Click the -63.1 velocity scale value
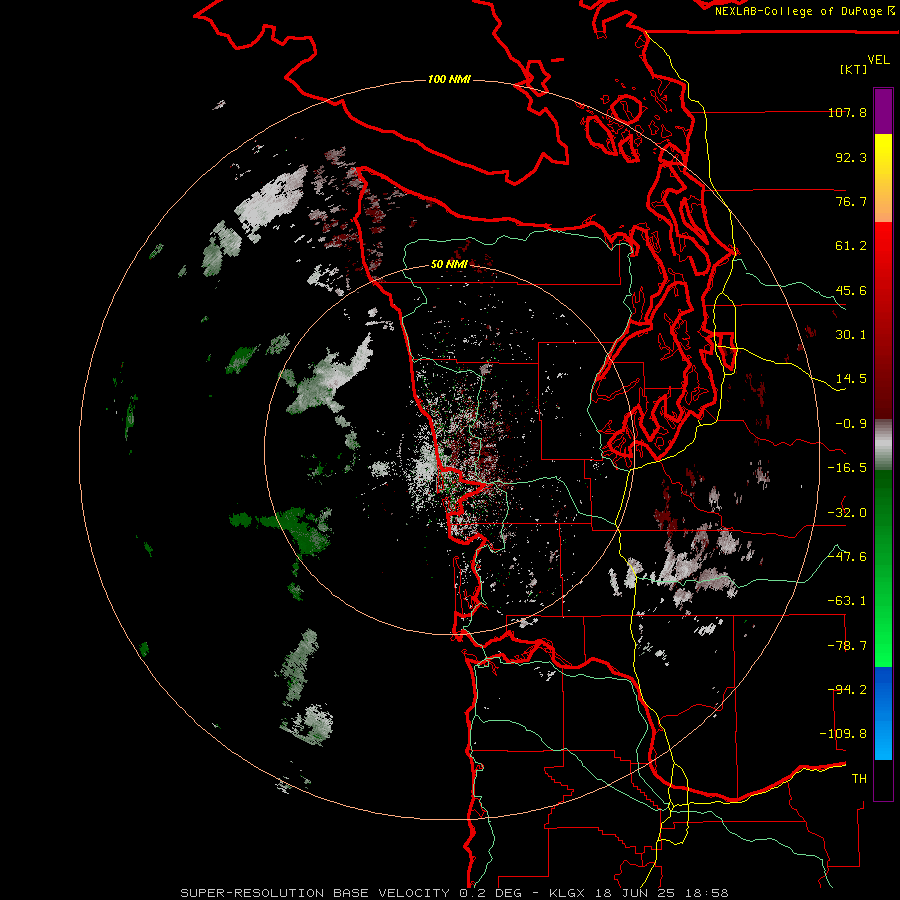Screen dimensions: 900x900 point(847,601)
